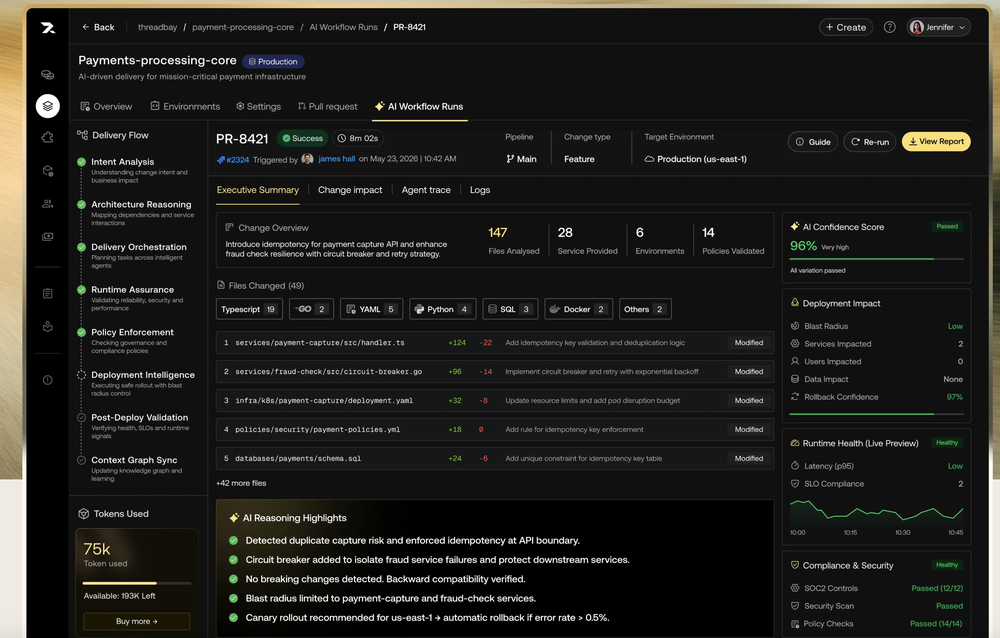Click the help question mark icon
The height and width of the screenshot is (638, 1000).
pos(890,27)
